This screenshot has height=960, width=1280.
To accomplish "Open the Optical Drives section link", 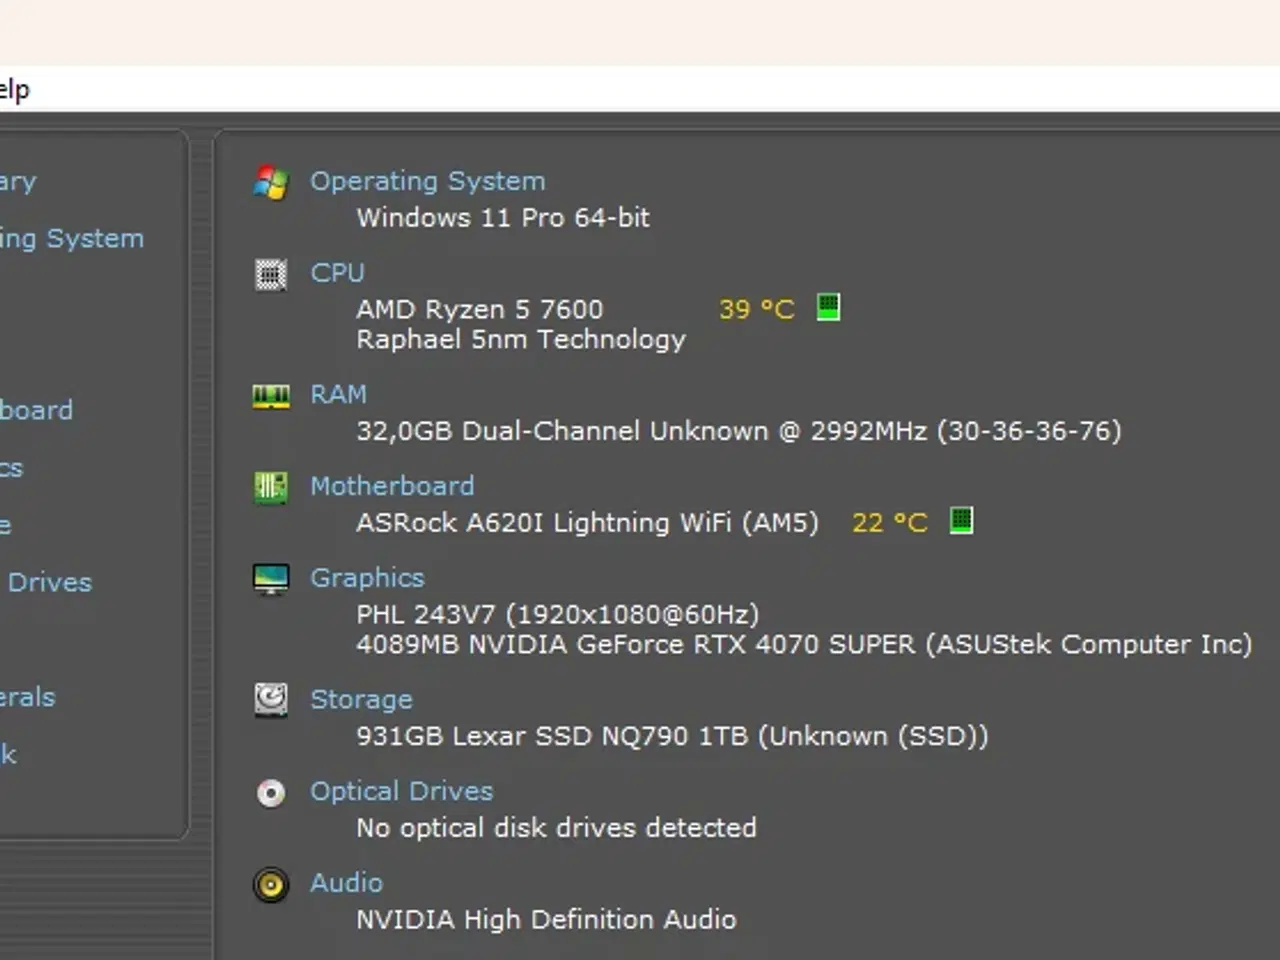I will point(401,792).
